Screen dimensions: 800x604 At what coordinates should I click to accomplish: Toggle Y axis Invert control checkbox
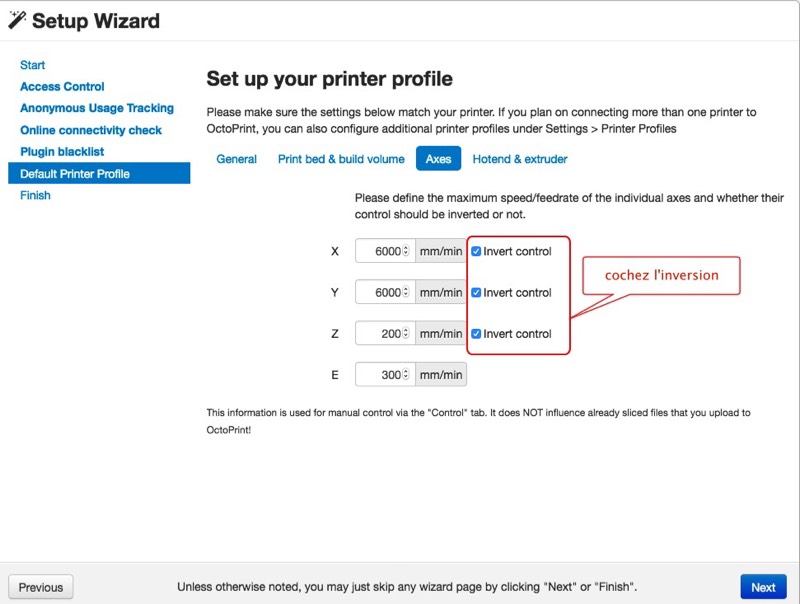476,293
